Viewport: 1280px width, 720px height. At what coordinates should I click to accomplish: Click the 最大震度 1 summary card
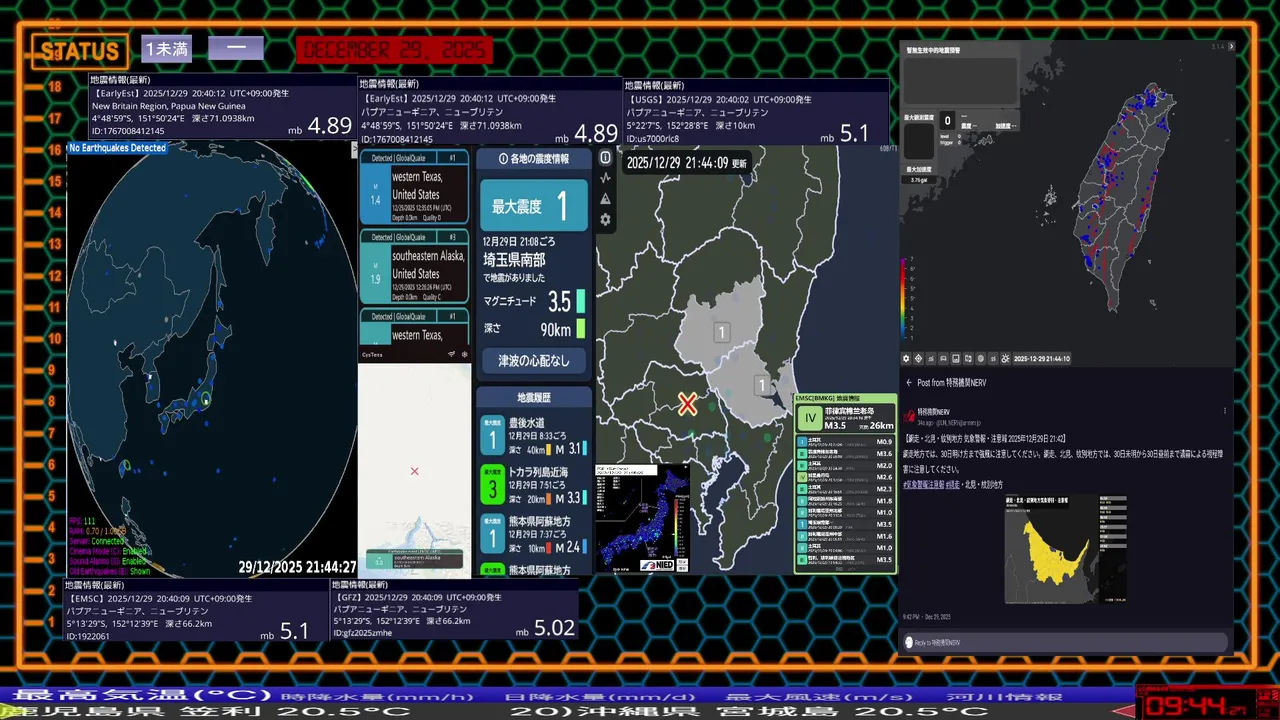[x=534, y=206]
